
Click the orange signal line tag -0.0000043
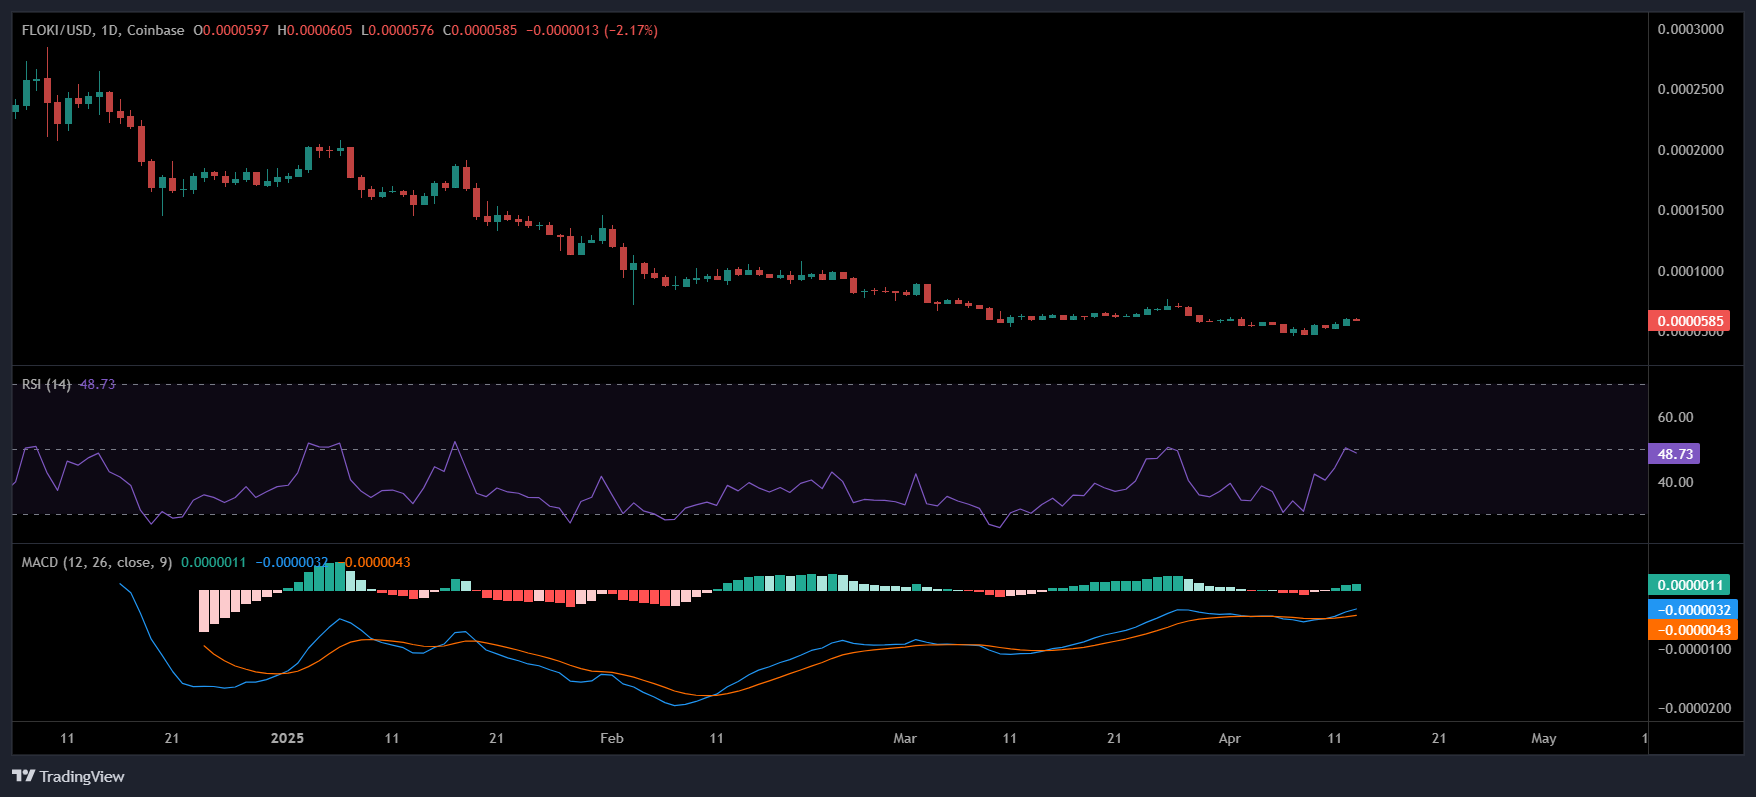coord(1692,630)
